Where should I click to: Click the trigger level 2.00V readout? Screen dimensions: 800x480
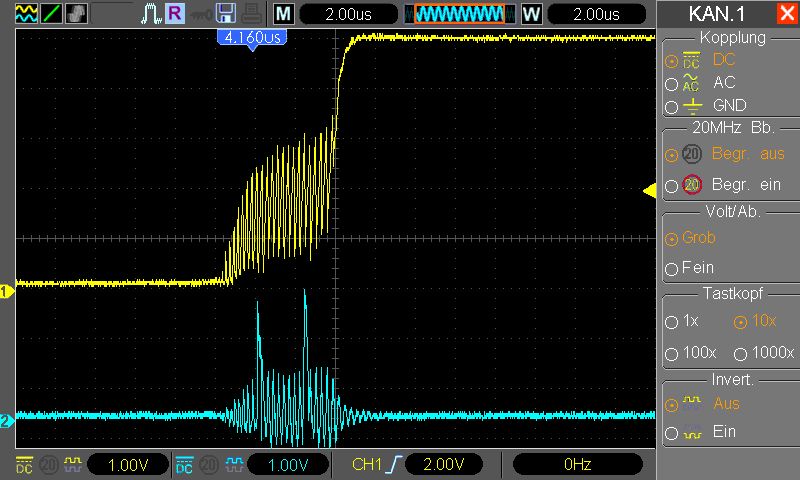click(443, 464)
